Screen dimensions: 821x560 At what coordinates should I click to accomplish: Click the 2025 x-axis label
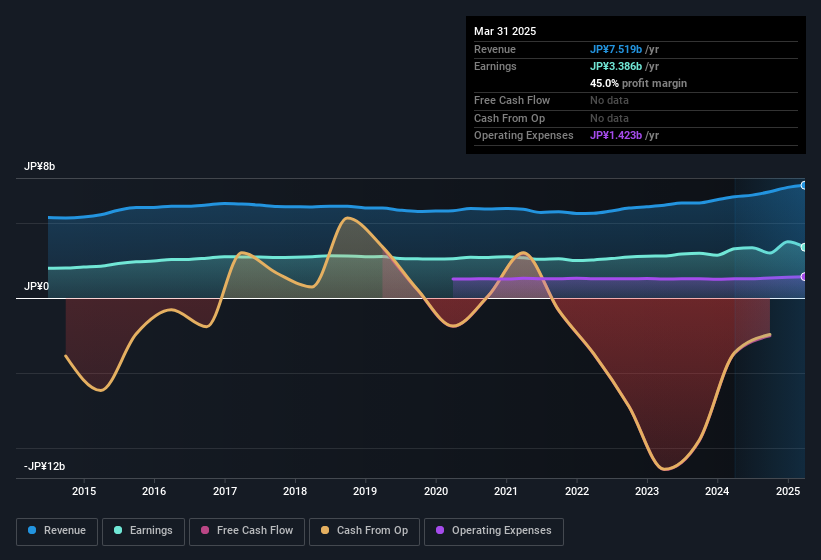point(788,491)
